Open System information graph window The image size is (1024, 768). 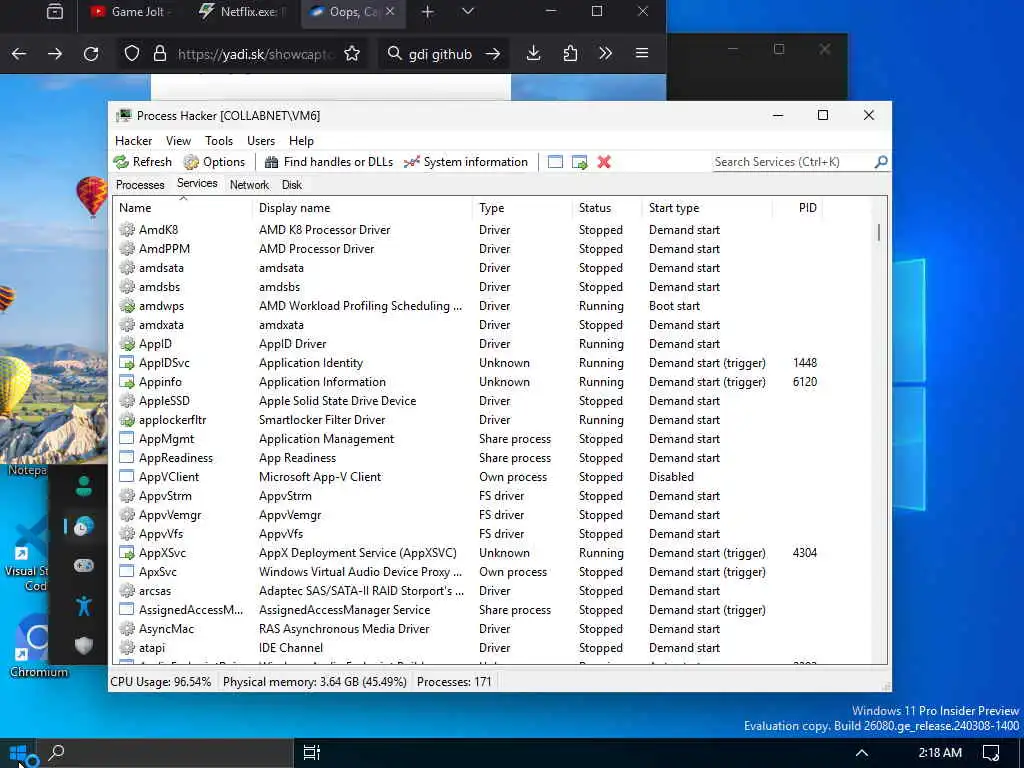[466, 162]
